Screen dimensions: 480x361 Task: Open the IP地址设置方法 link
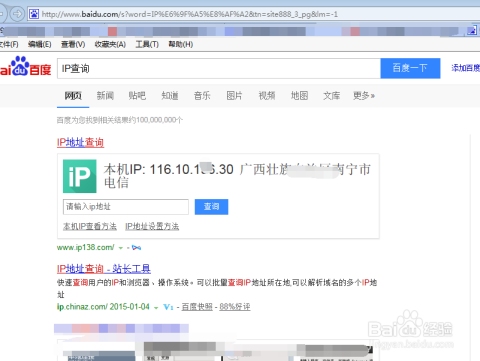pyautogui.click(x=152, y=226)
